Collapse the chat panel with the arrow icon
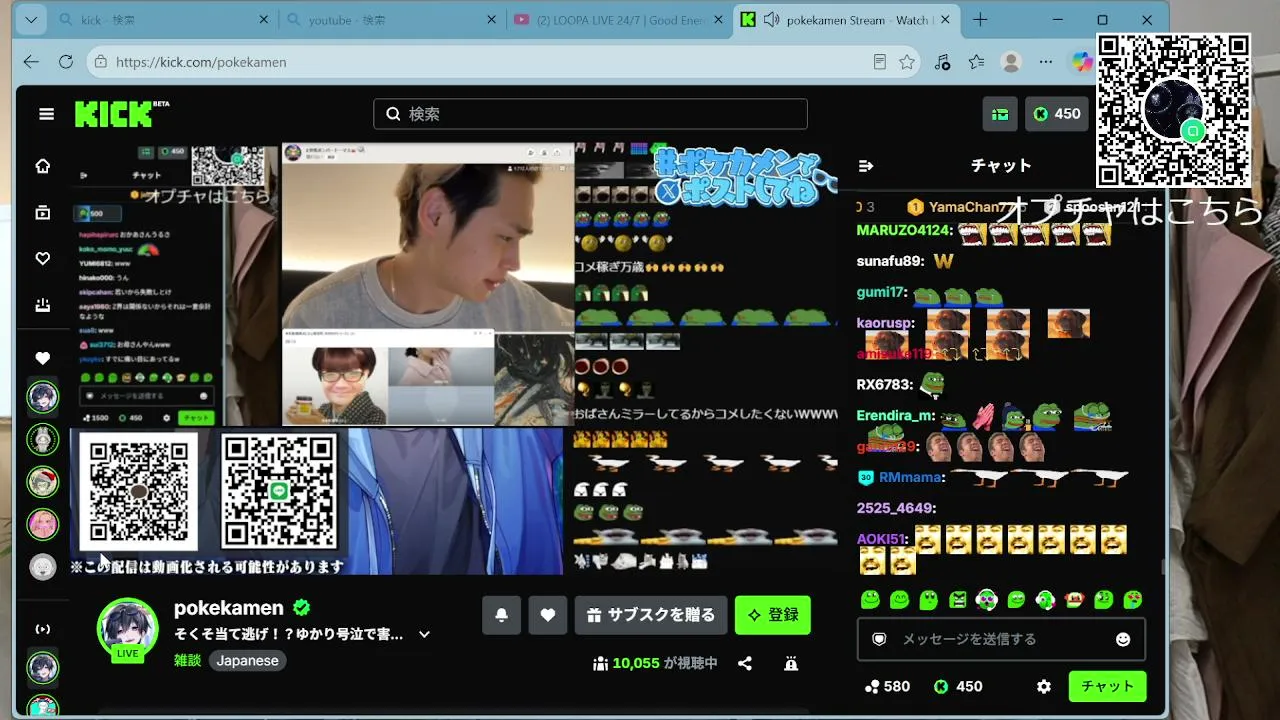This screenshot has height=720, width=1280. [x=866, y=166]
